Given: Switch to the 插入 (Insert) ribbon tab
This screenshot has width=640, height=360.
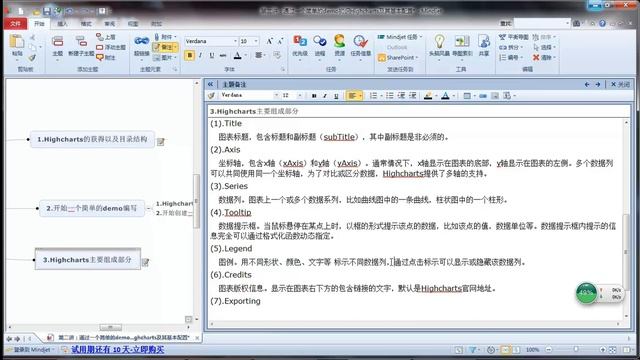Looking at the screenshot, I should pos(62,24).
